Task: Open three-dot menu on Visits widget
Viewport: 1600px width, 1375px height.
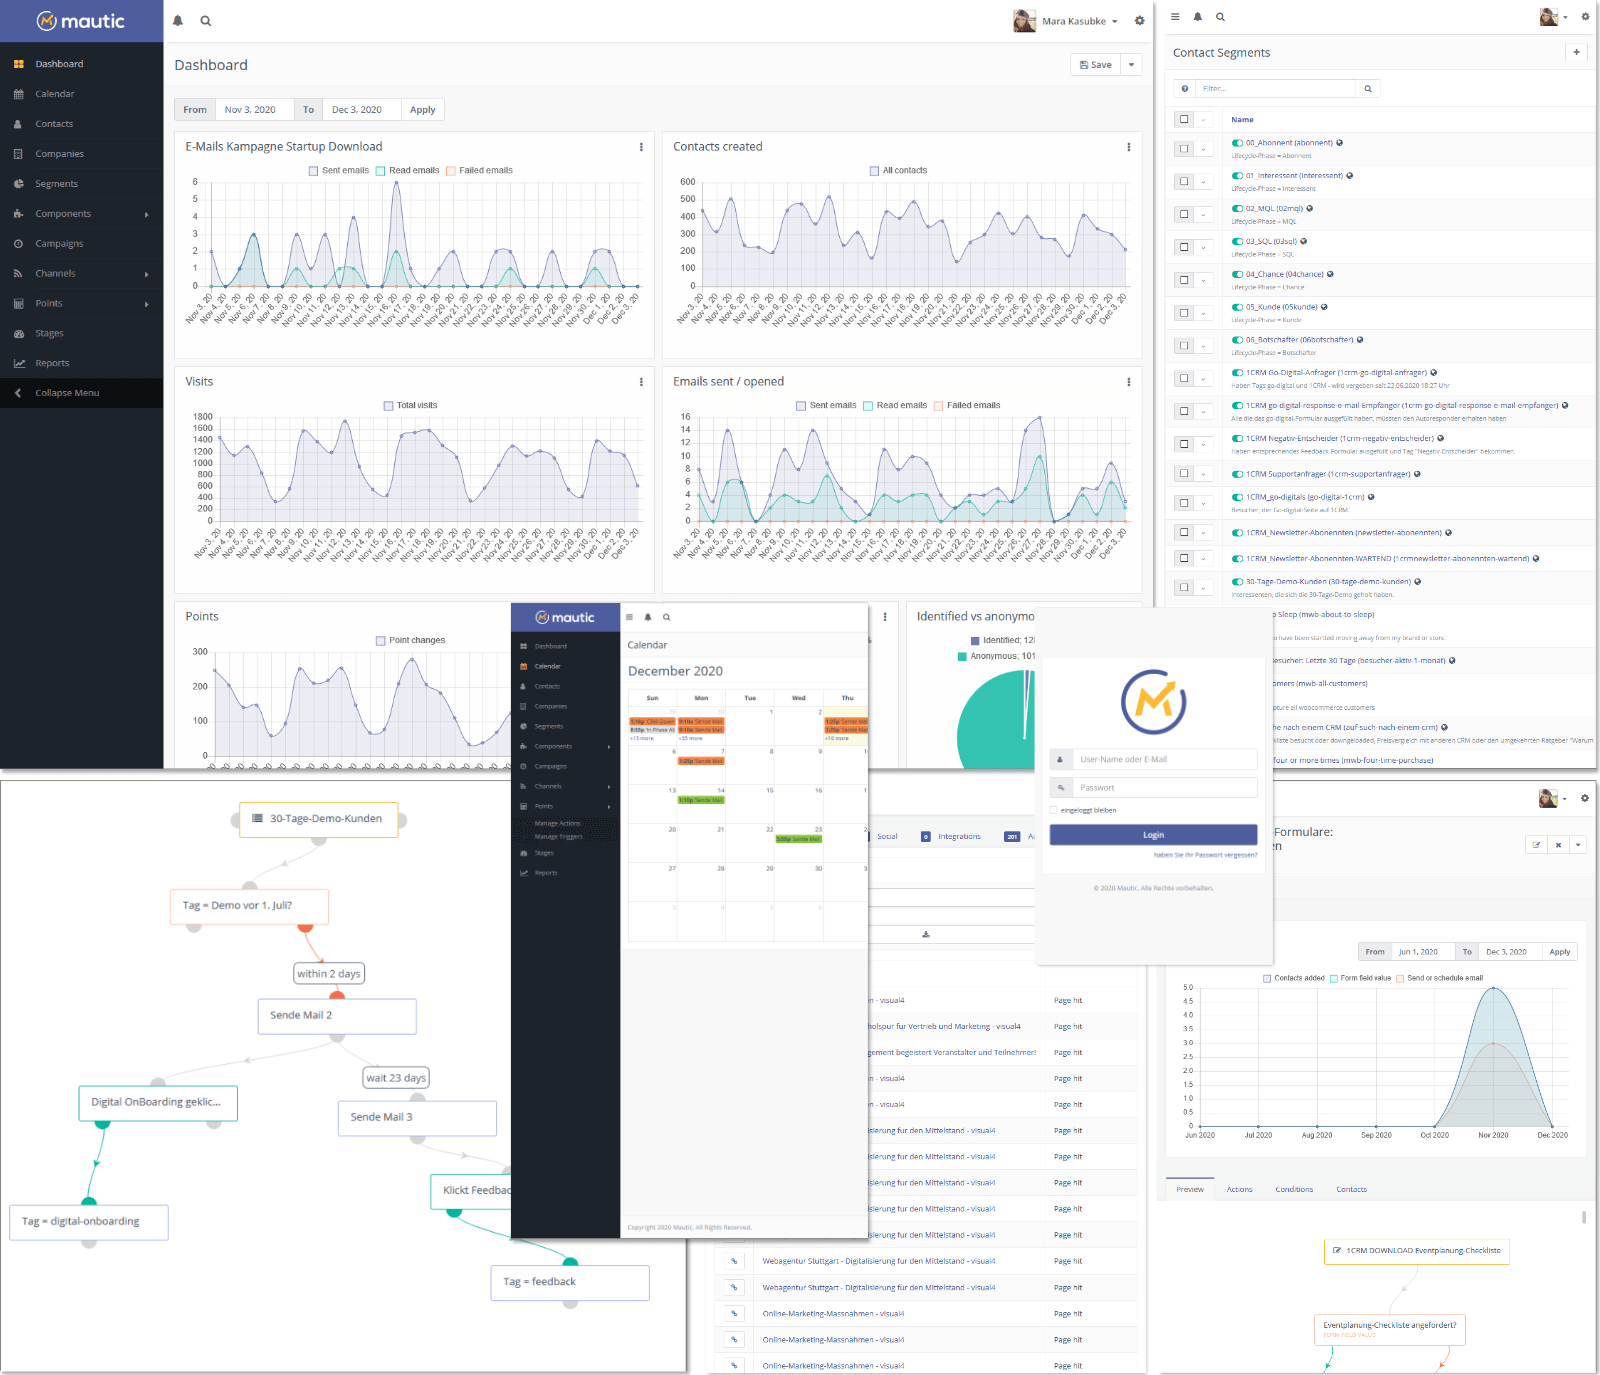Action: (641, 382)
